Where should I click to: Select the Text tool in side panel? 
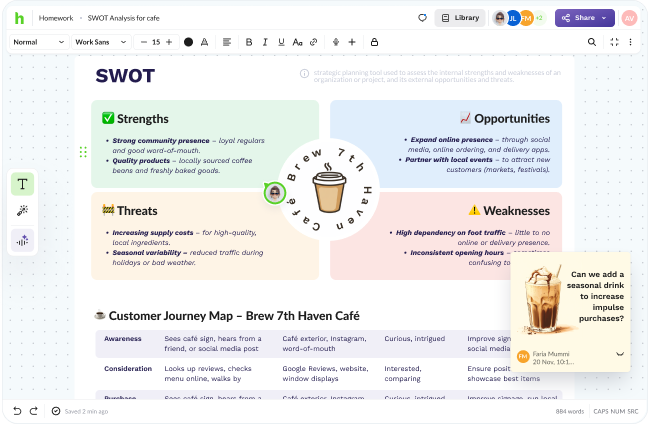22,184
